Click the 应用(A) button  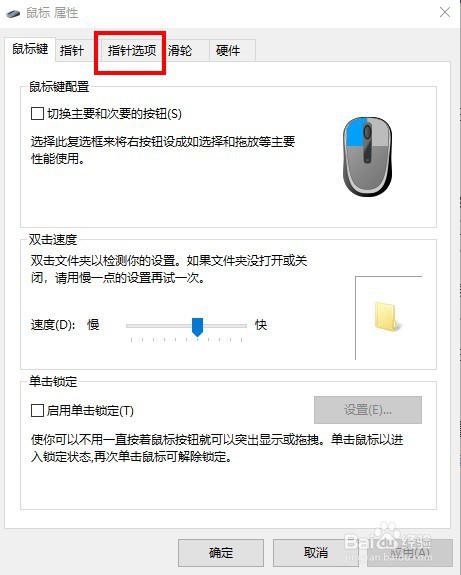click(x=410, y=553)
